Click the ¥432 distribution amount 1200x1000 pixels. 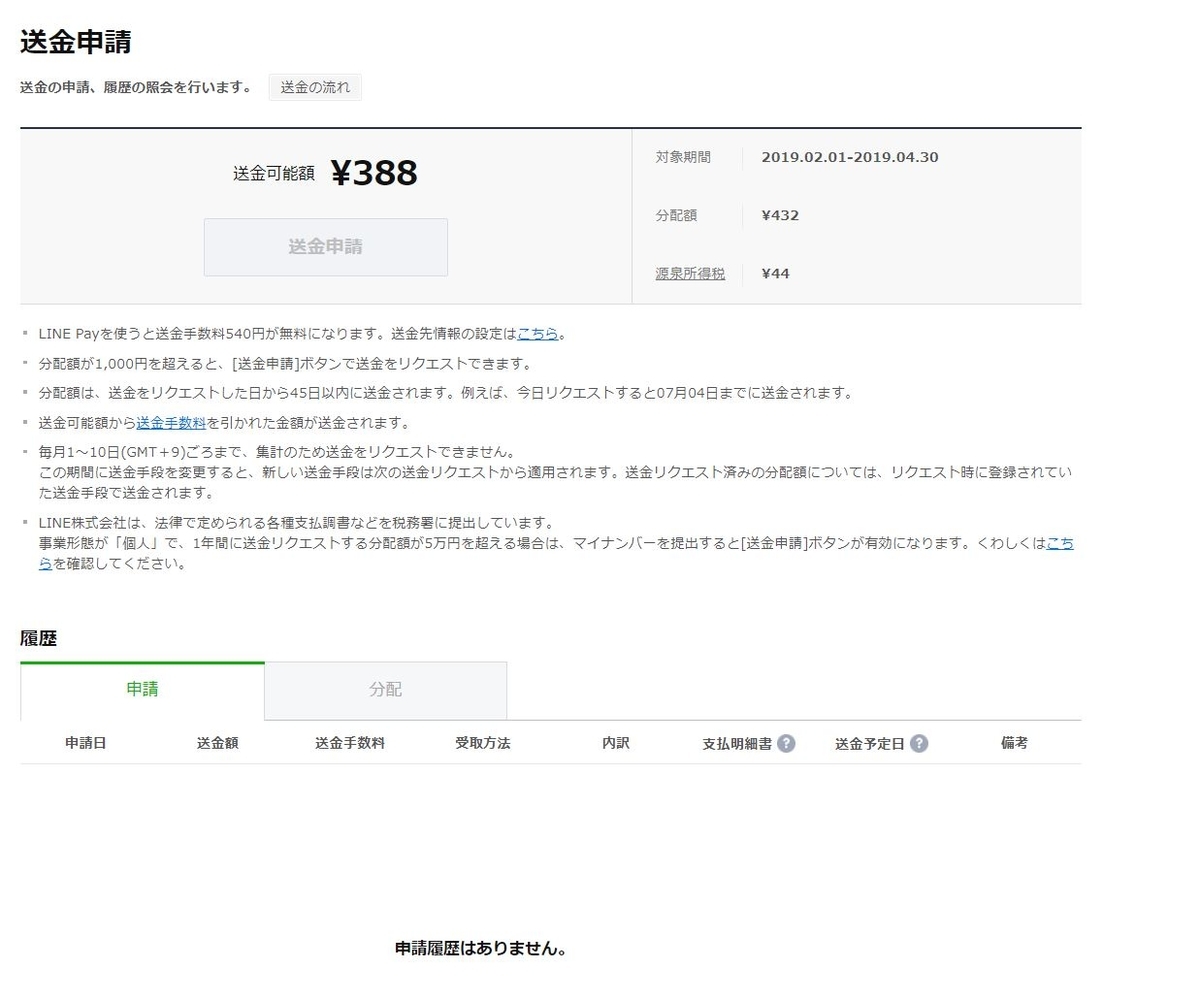click(780, 215)
